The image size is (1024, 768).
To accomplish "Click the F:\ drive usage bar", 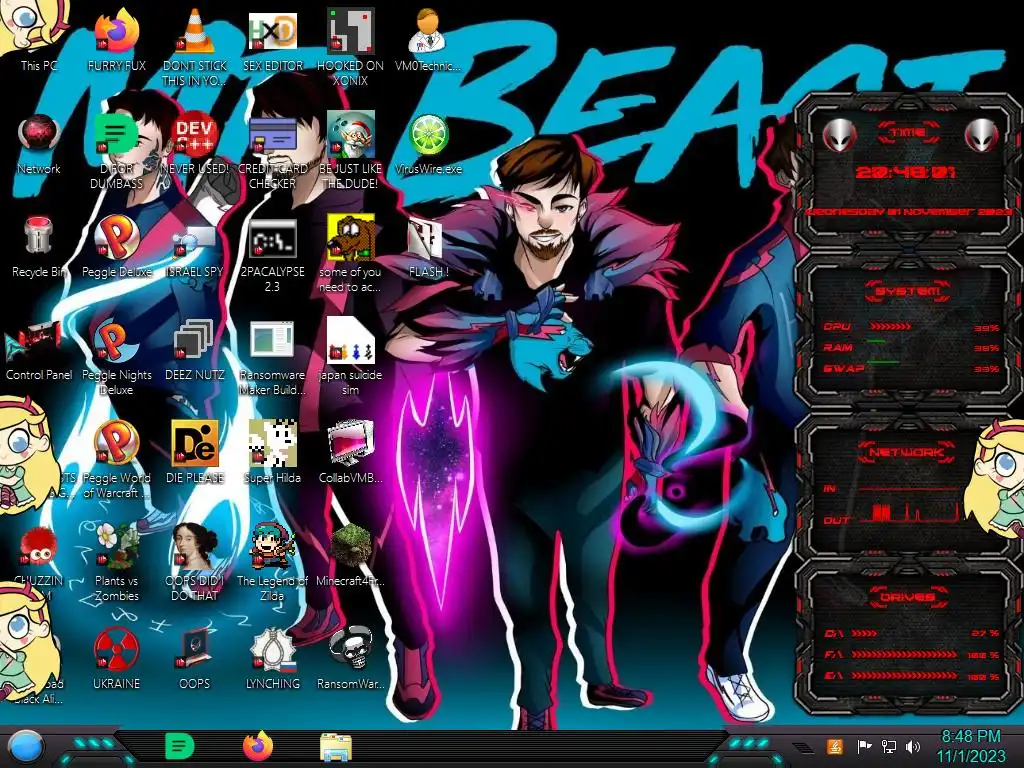I will click(x=904, y=654).
